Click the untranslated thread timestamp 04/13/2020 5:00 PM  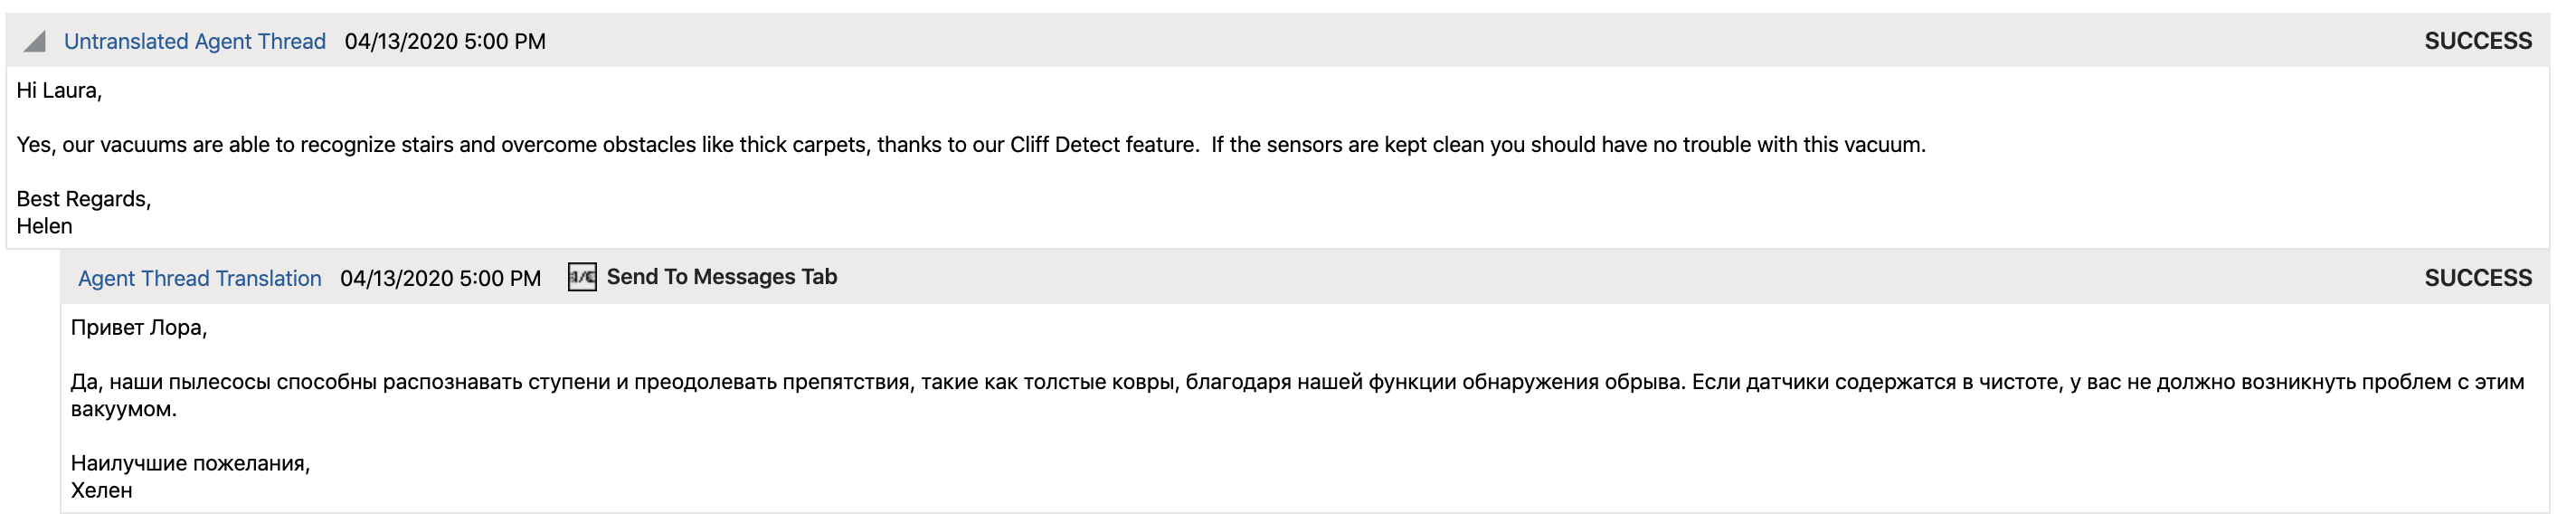[x=445, y=41]
